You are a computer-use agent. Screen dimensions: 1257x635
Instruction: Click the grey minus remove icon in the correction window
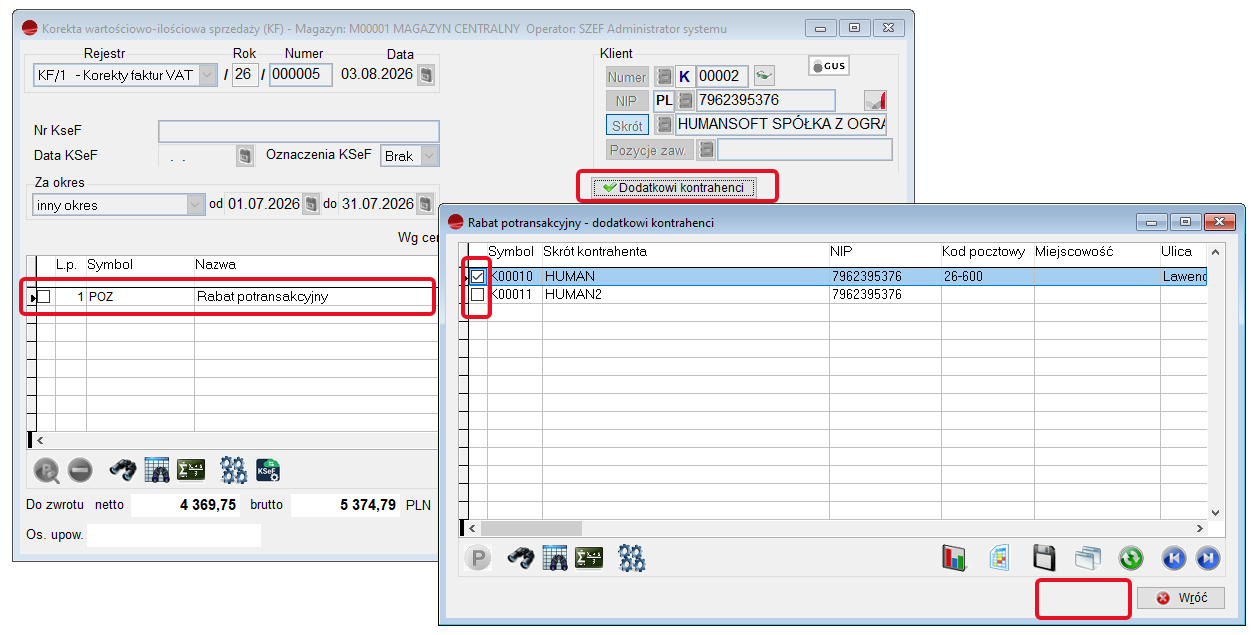(81, 469)
